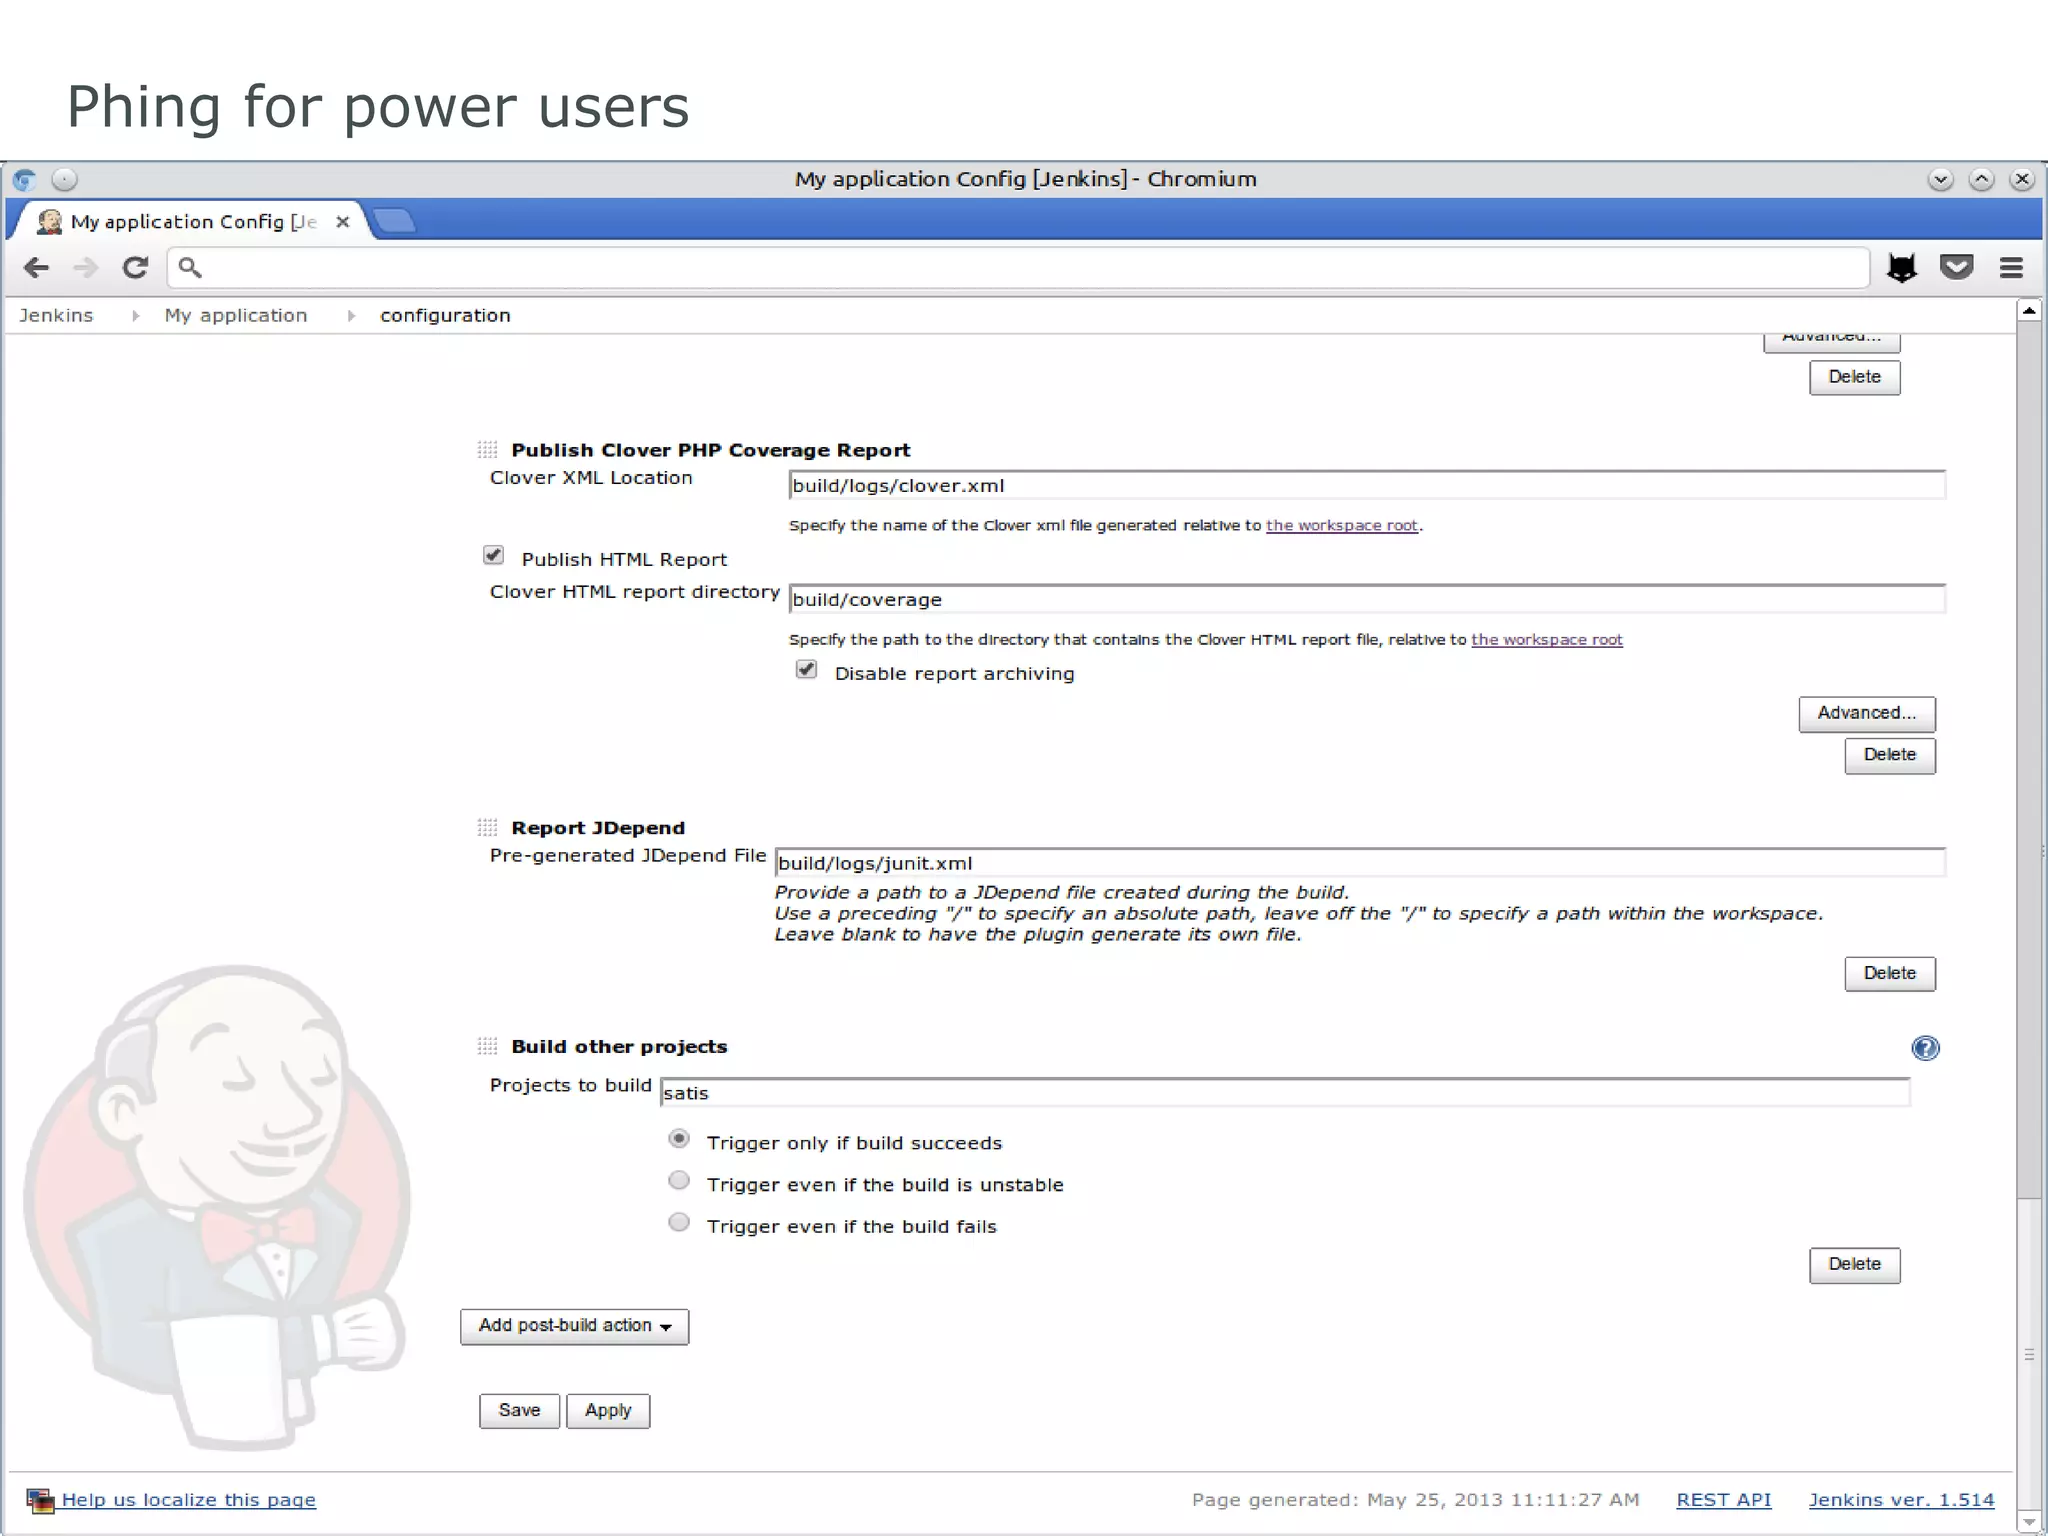Image resolution: width=2048 pixels, height=1536 pixels.
Task: Open the Add post-build action dropdown
Action: coord(574,1326)
